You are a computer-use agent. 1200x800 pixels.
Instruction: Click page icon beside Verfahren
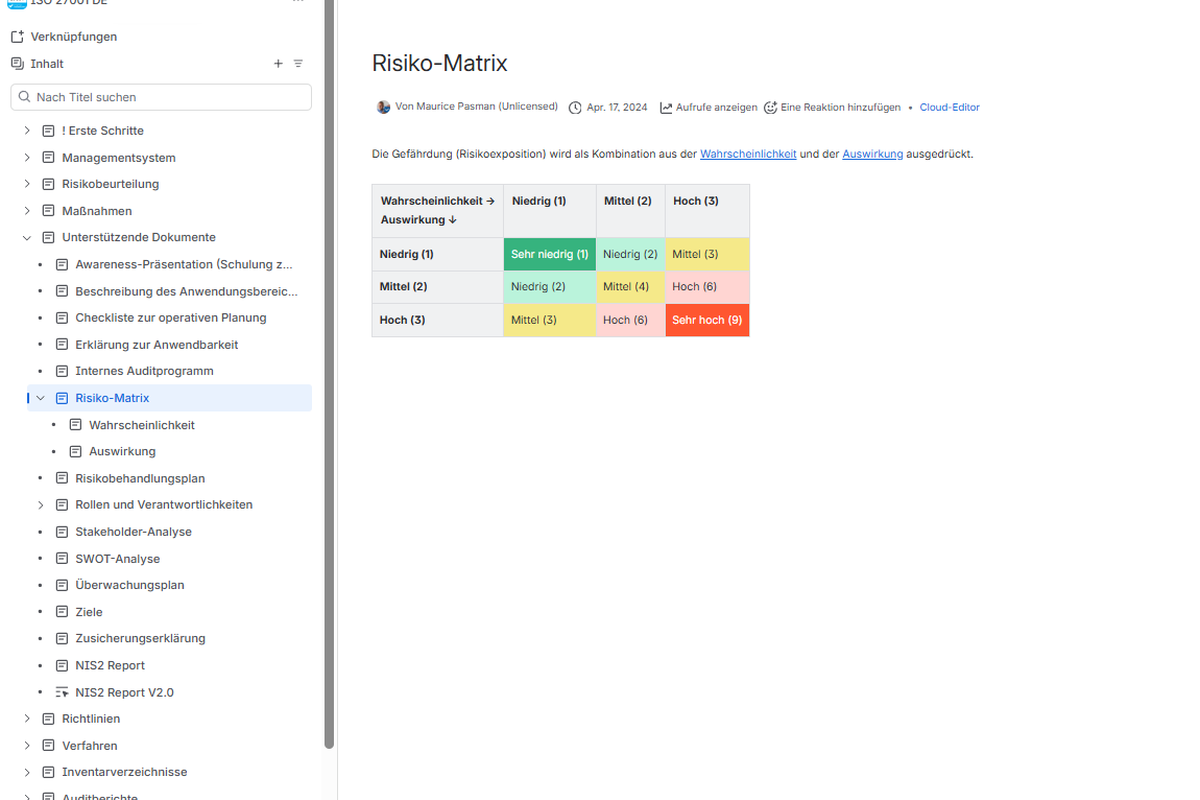tap(48, 746)
